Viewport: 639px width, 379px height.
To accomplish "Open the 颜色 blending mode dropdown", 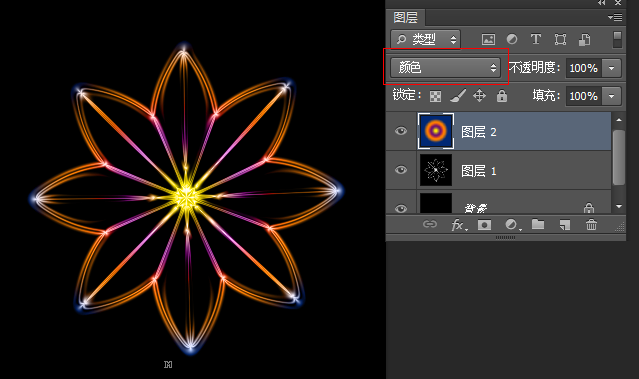I will point(445,68).
